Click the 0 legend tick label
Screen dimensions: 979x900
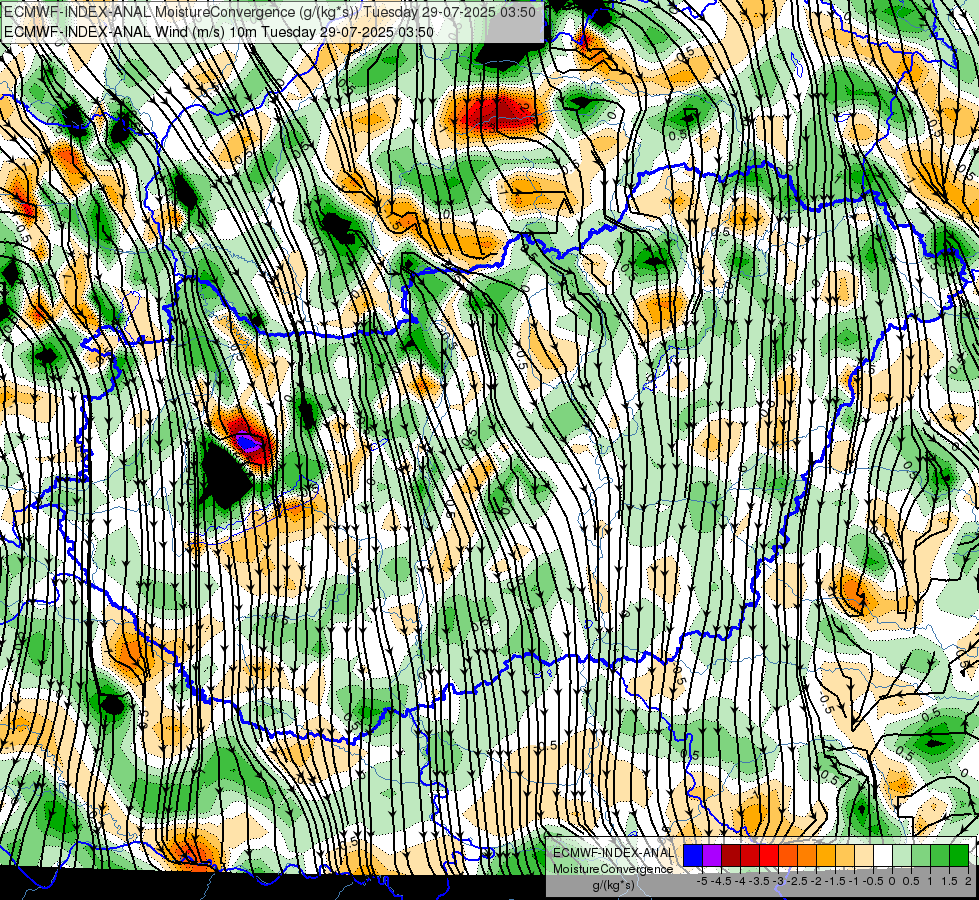pos(892,881)
